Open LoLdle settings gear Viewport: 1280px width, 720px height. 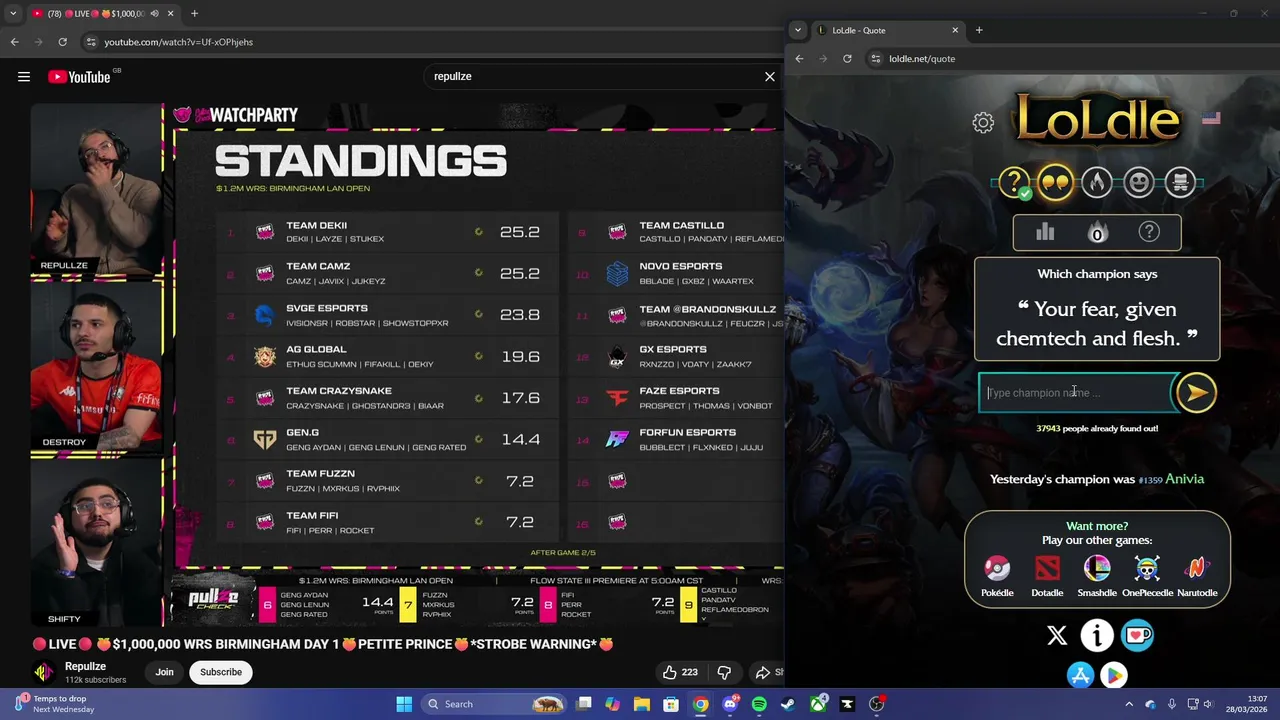tap(983, 122)
